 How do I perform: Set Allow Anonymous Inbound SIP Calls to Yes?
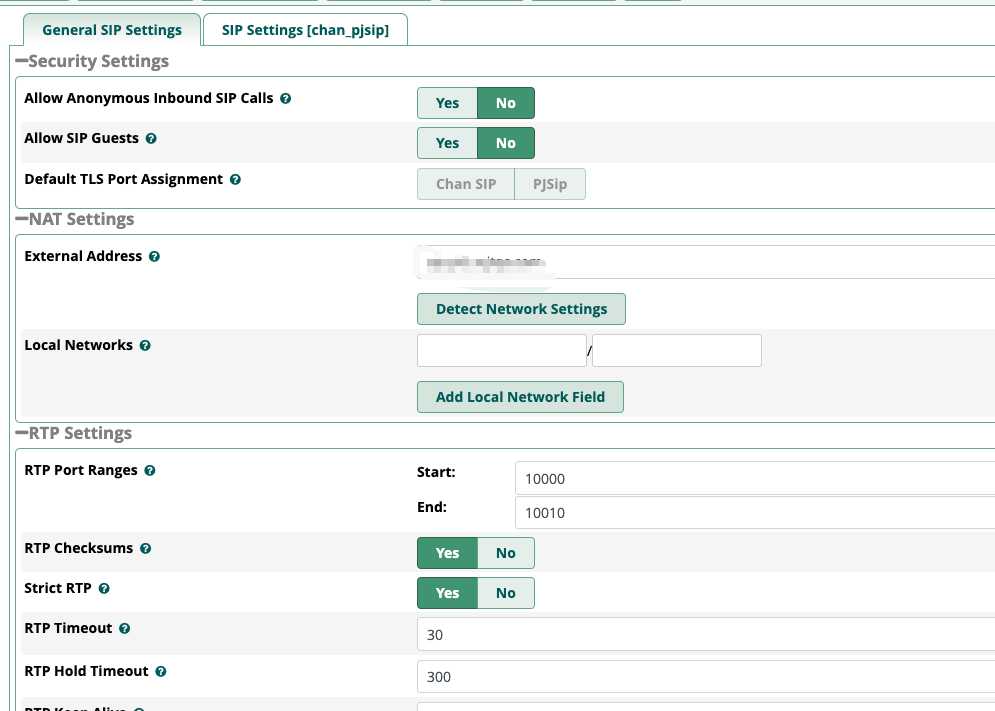click(447, 103)
